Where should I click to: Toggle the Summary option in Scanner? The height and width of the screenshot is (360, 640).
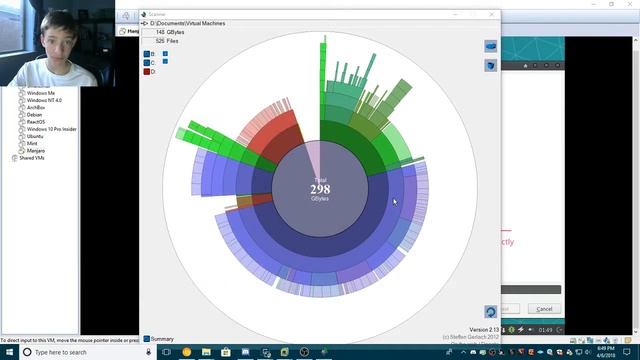point(158,339)
